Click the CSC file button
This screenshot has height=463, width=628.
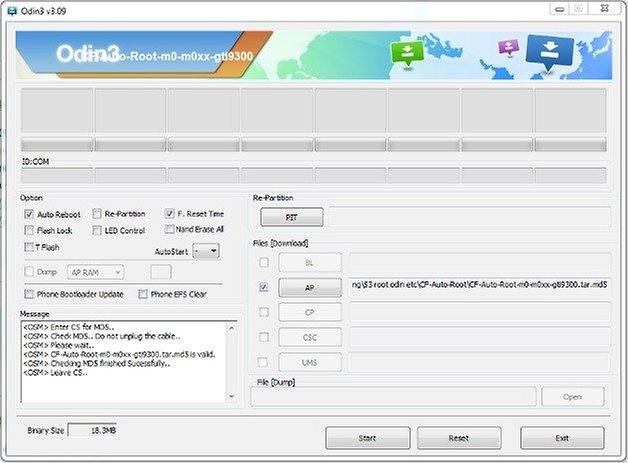[x=310, y=337]
